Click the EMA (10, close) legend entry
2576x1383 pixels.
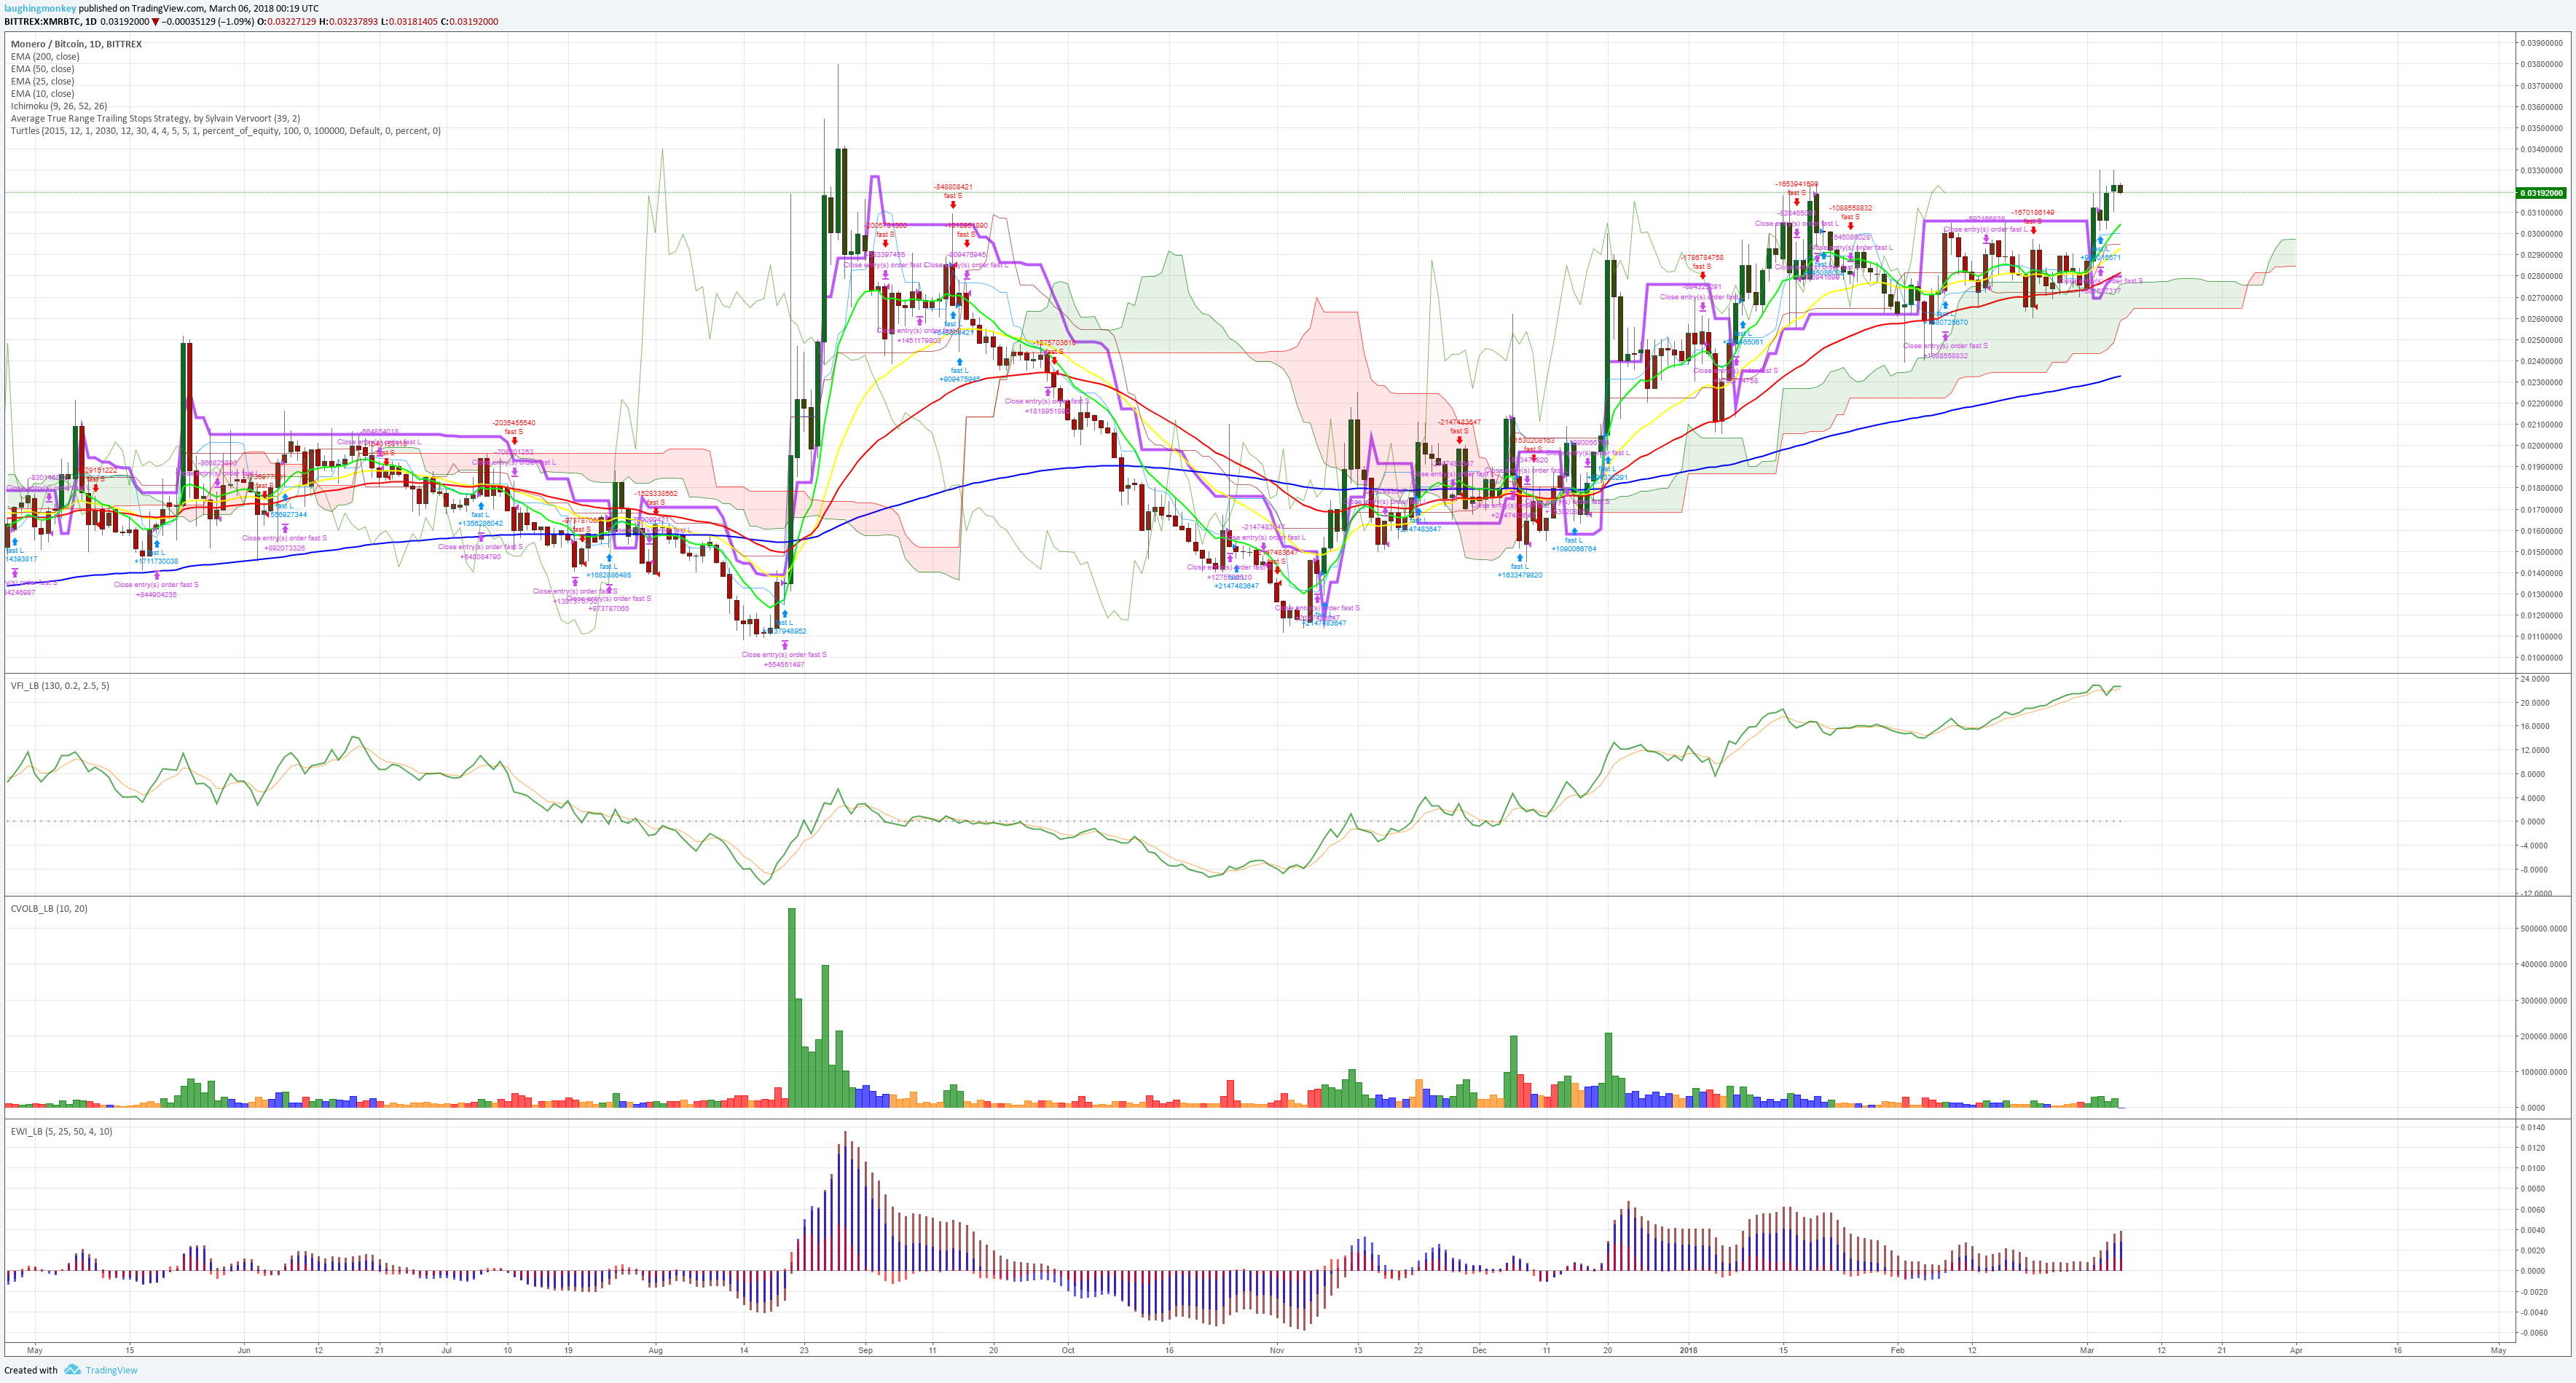42,94
